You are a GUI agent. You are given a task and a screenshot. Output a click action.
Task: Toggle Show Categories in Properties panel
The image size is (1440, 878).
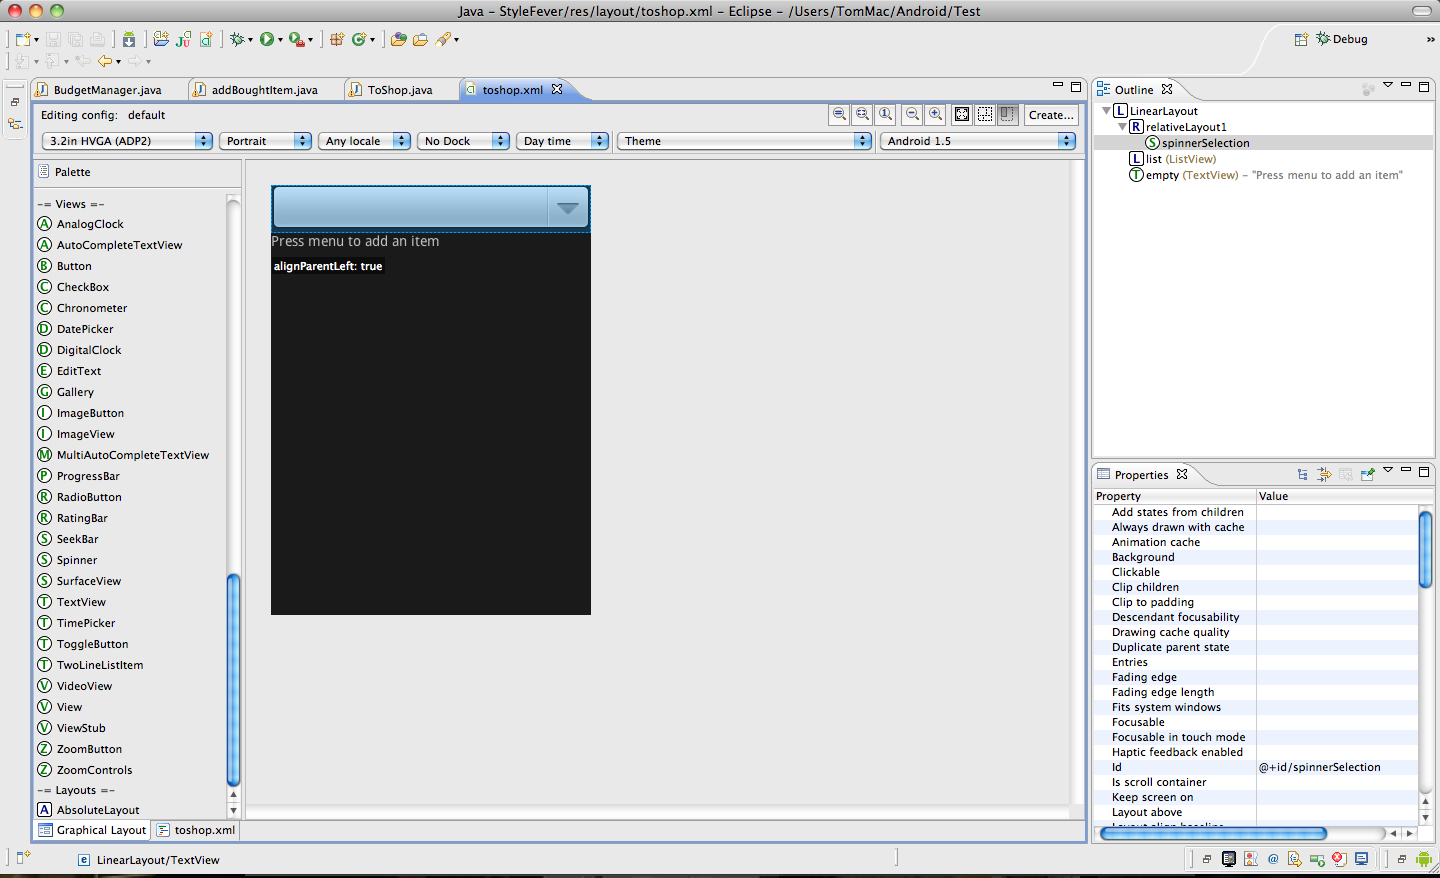tap(1302, 475)
